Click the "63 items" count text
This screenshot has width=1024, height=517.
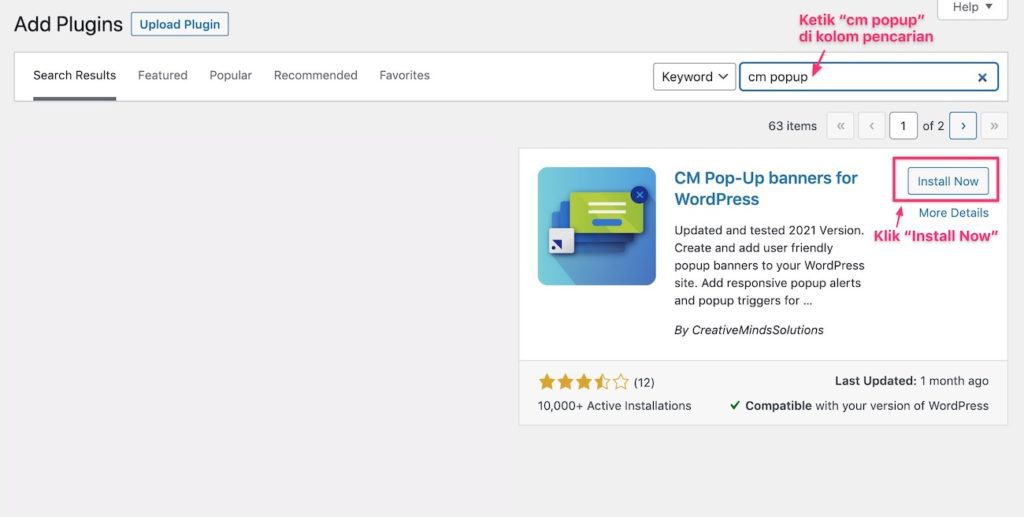pyautogui.click(x=792, y=126)
